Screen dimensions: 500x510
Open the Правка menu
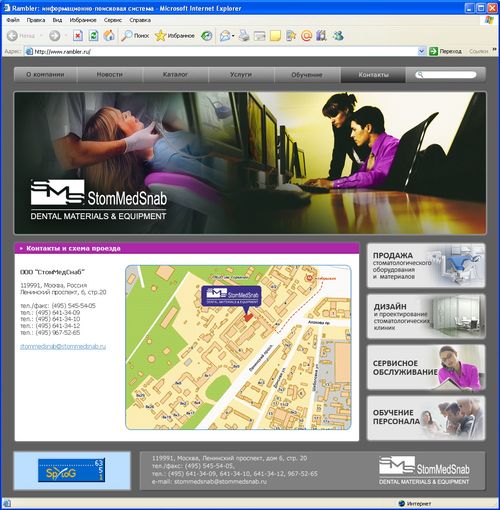[x=36, y=20]
